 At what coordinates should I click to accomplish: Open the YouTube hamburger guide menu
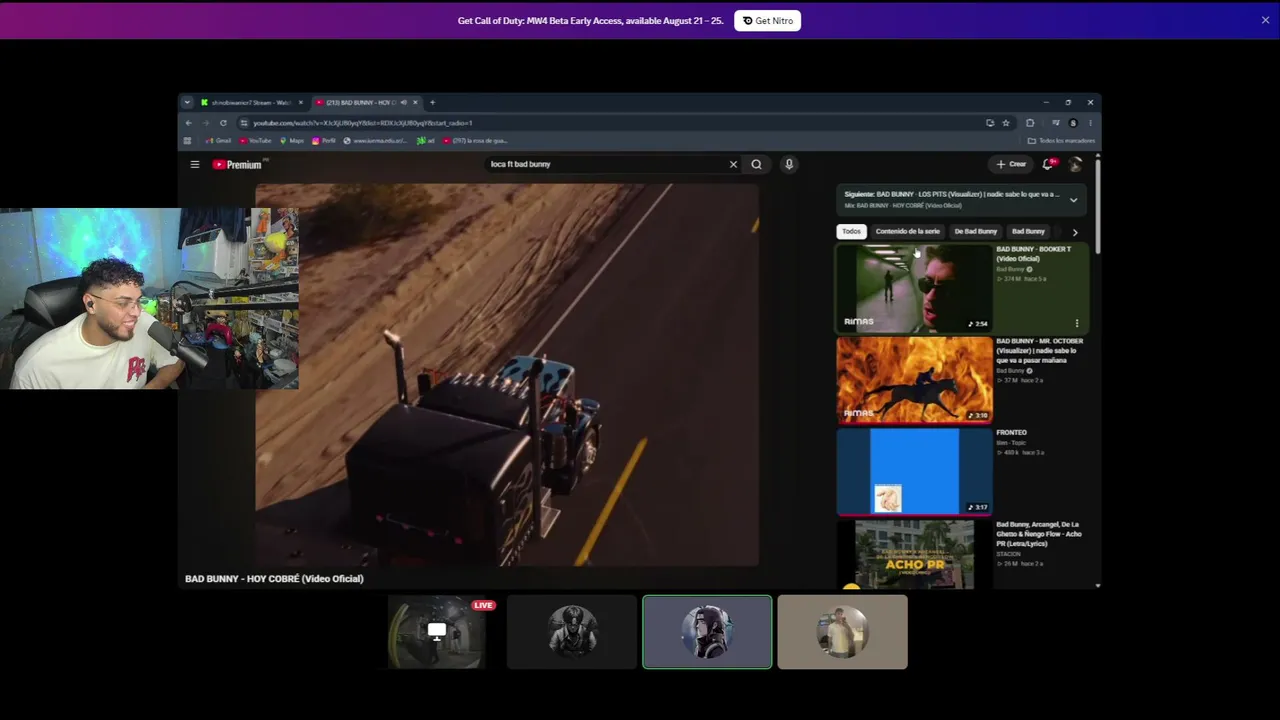point(195,164)
